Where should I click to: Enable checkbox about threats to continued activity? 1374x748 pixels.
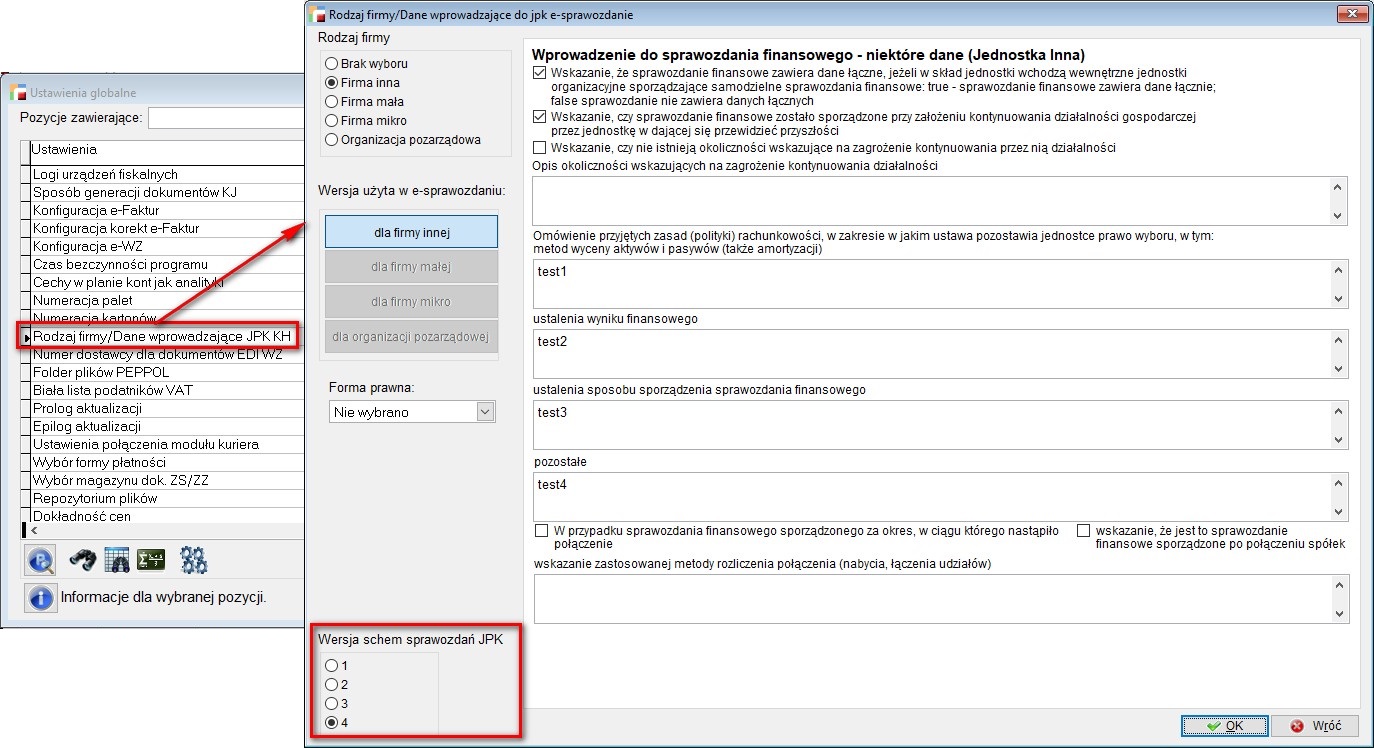[x=541, y=148]
